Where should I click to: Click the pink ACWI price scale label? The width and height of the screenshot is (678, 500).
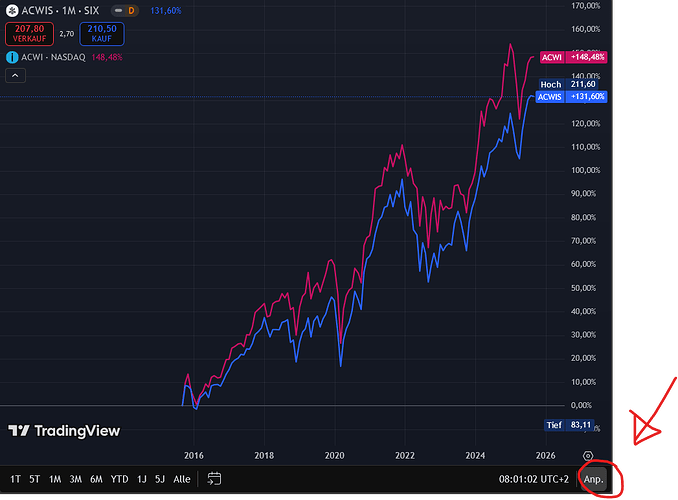572,58
